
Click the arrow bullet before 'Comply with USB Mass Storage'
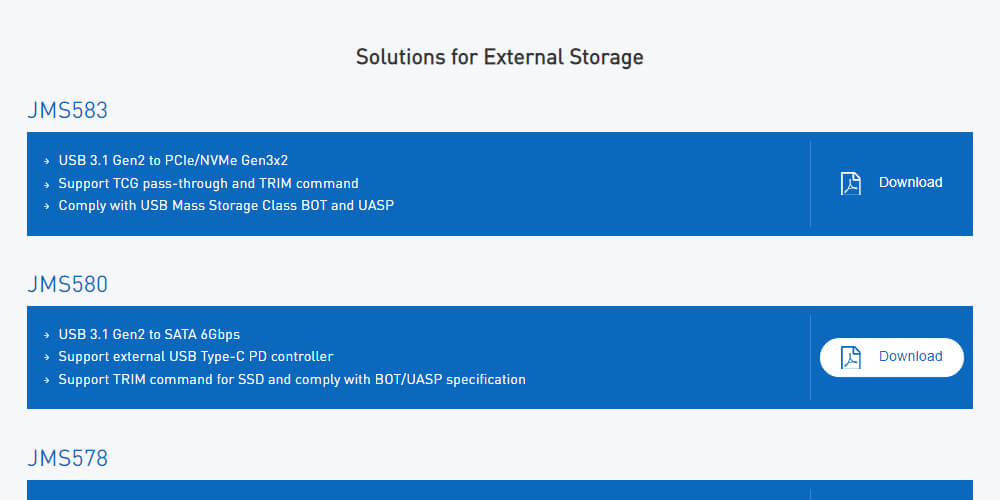pyautogui.click(x=47, y=207)
